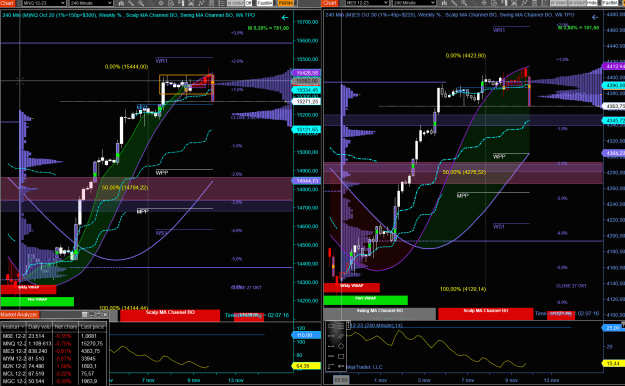Toggle Chart Trader icon in MNQ chart toolbar
Image resolution: width=625 pixels, height=386 pixels.
(181, 3)
